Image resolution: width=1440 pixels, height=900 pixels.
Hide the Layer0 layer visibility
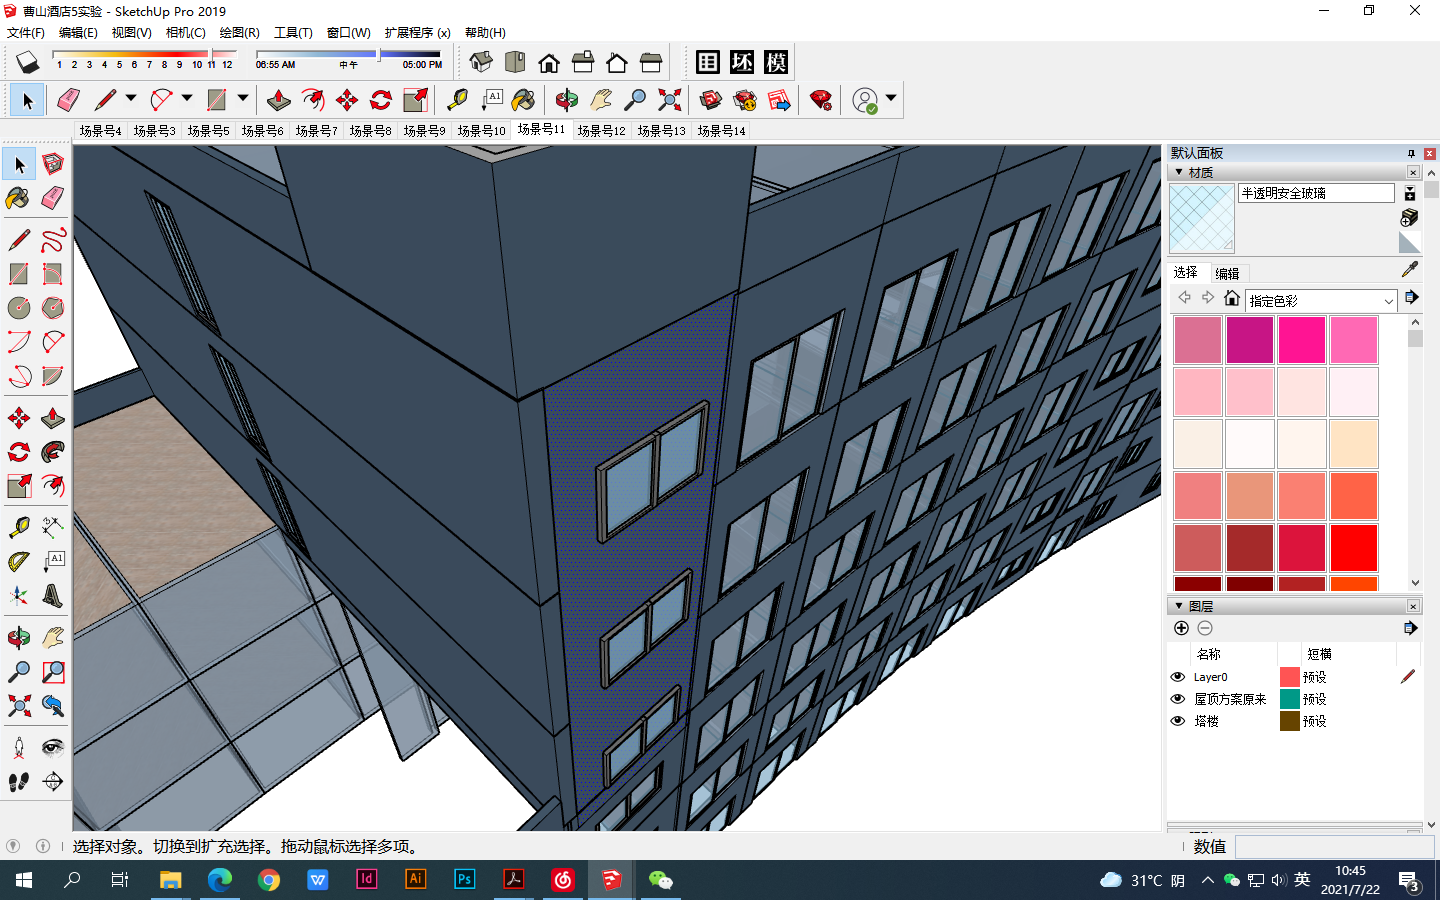[x=1178, y=677]
